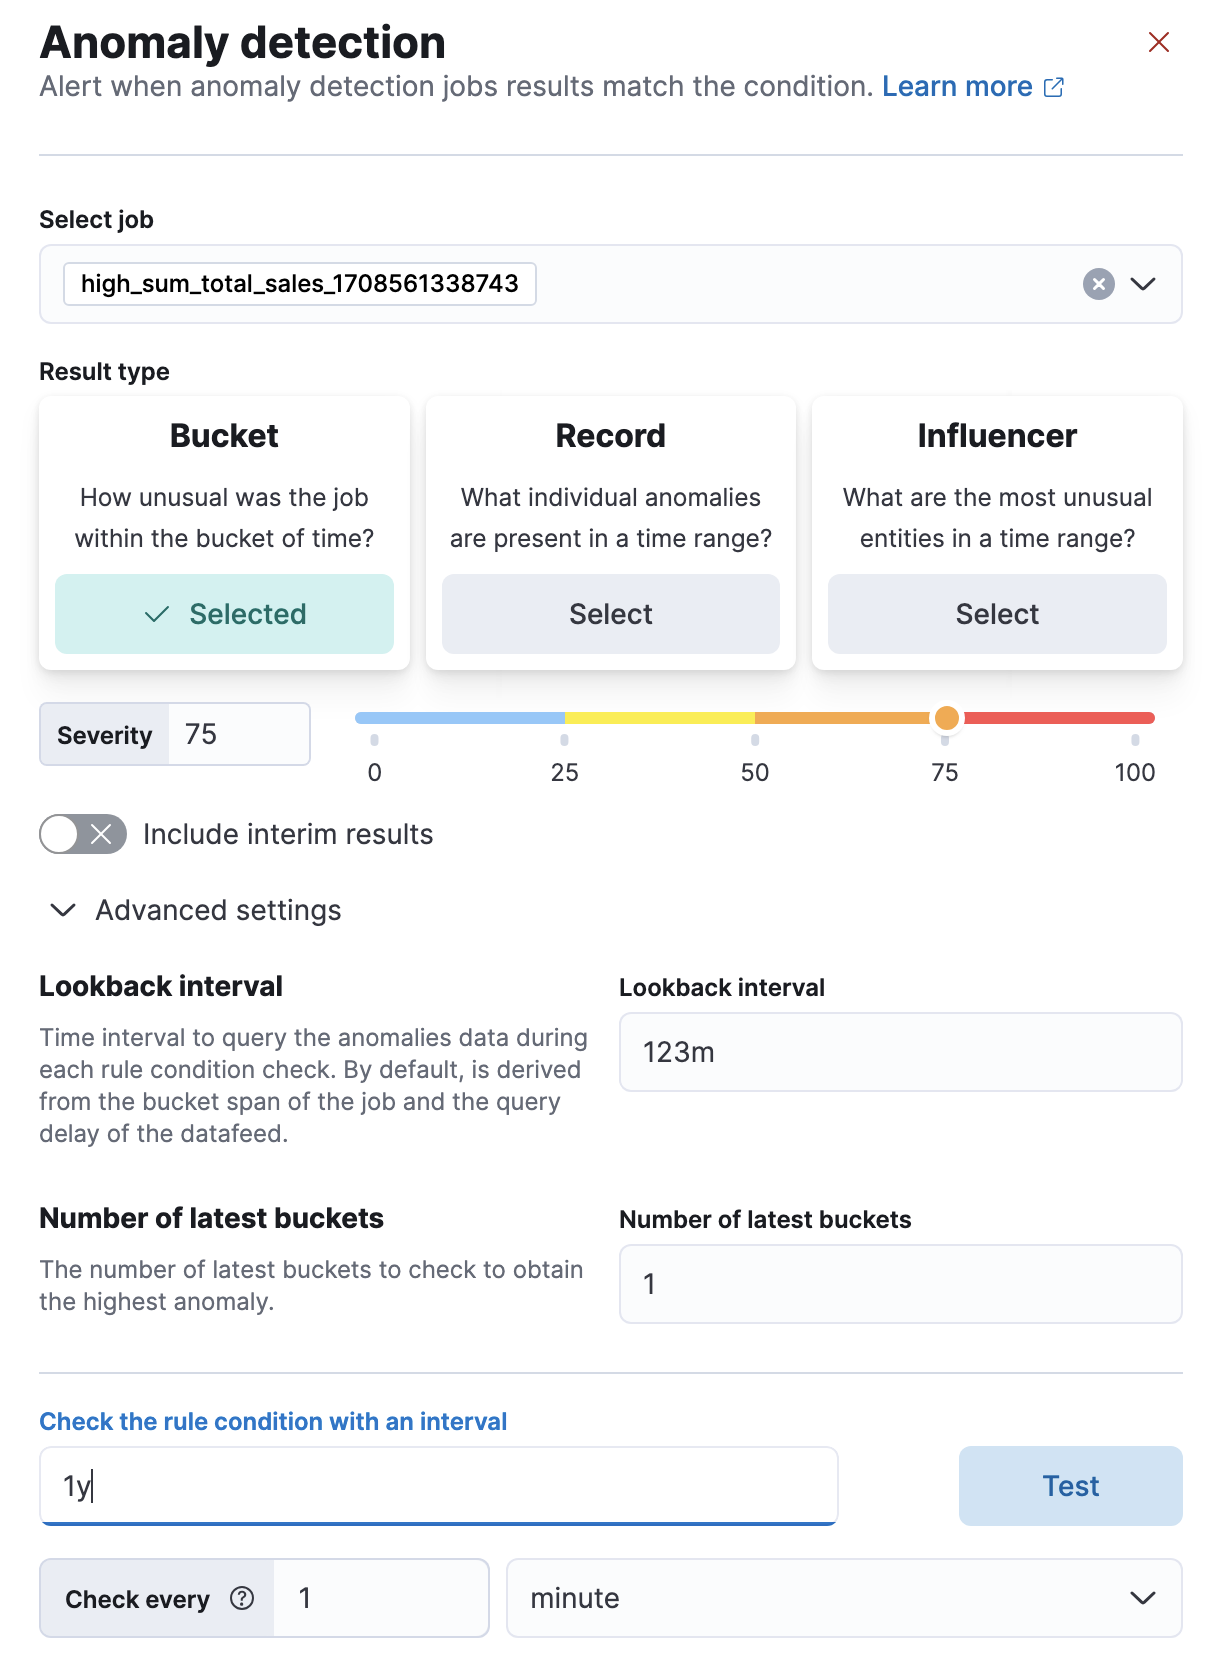The image size is (1214, 1665).
Task: Collapse Check the rule condition with an interval
Action: coord(273,1421)
